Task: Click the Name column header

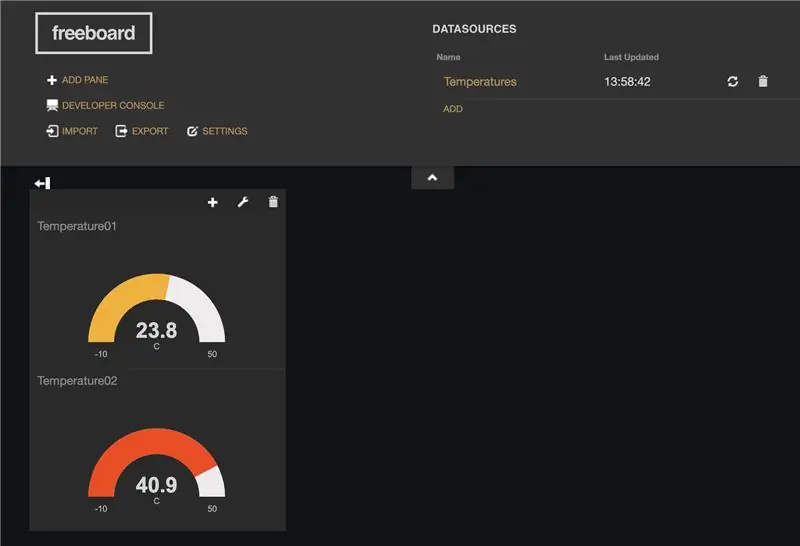Action: point(448,57)
